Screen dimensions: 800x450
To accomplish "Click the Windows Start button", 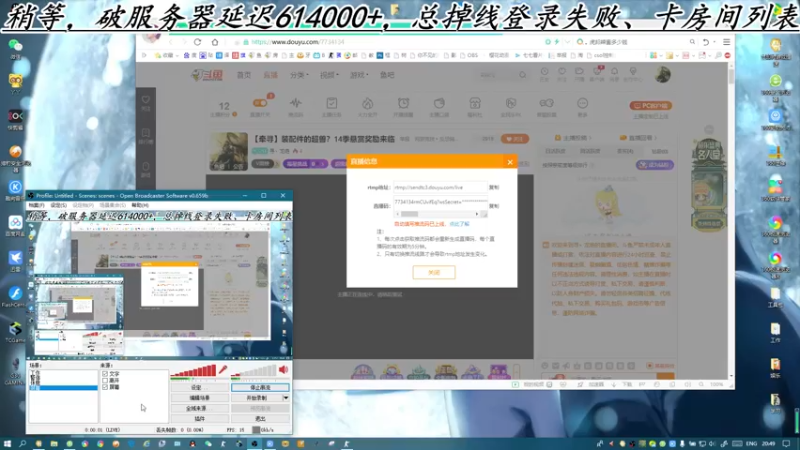I will click(x=7, y=444).
